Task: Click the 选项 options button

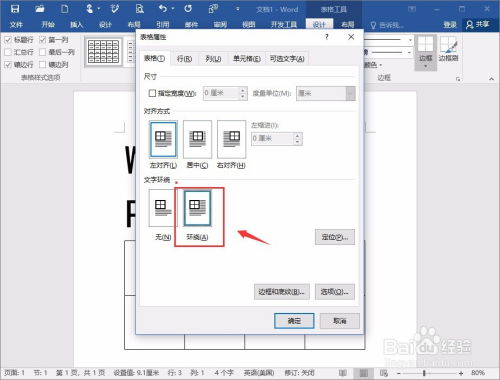Action: pyautogui.click(x=335, y=292)
